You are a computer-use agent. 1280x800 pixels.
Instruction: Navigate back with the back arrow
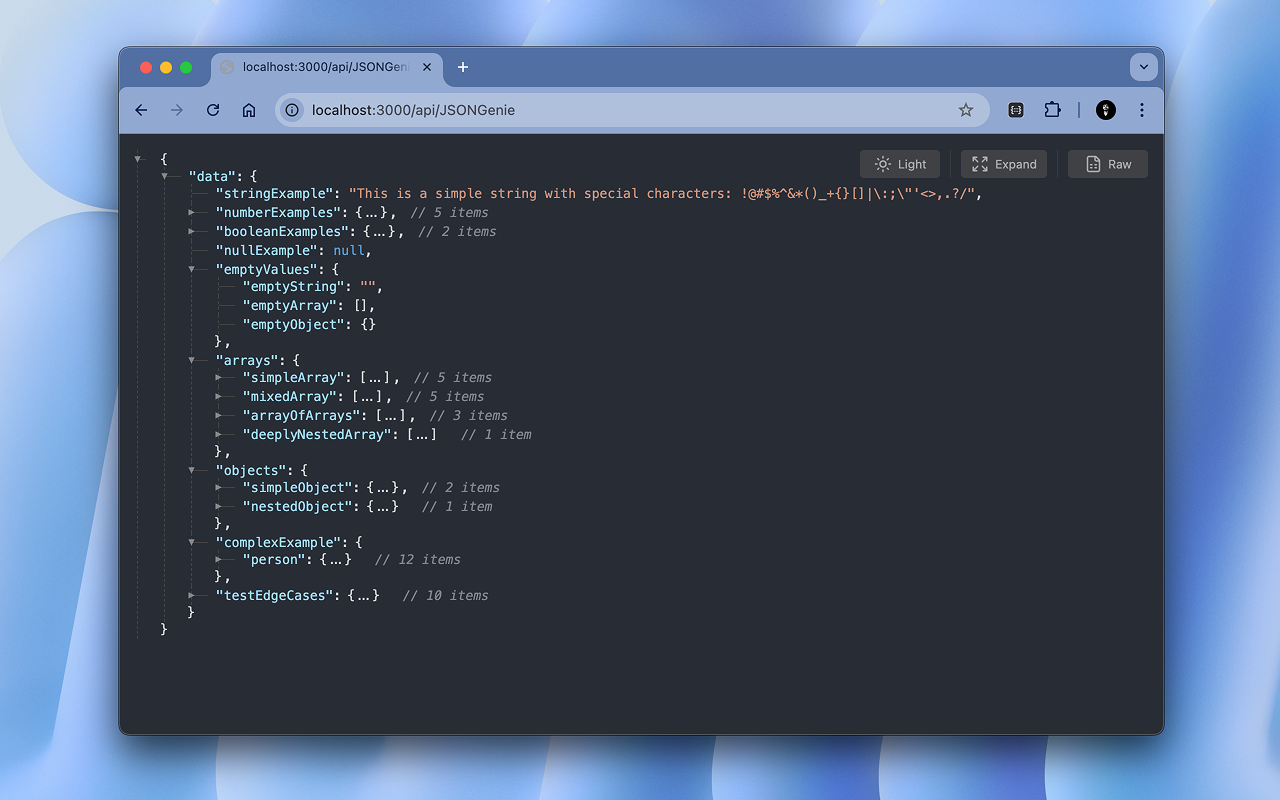tap(140, 110)
